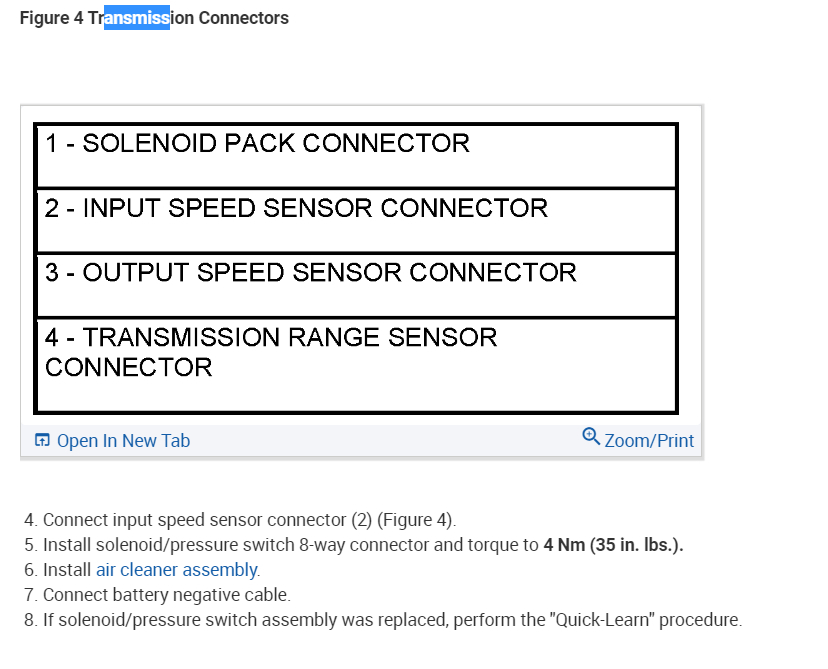Click the Open In New Tab icon
Screen dimensions: 828x669
coord(42,441)
